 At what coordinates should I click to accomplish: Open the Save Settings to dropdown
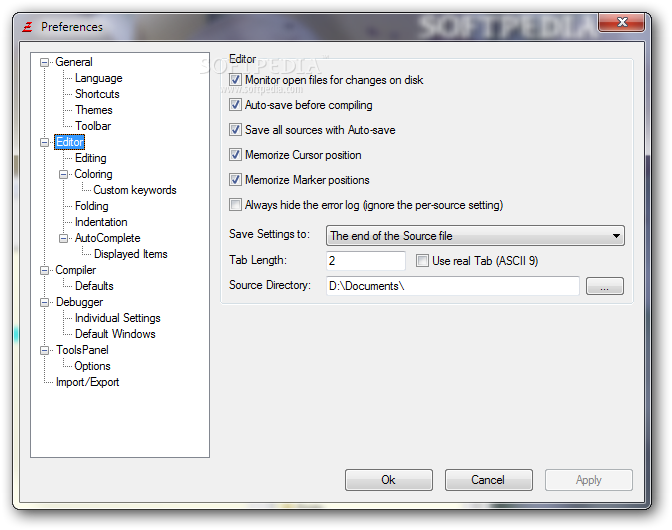pos(475,236)
